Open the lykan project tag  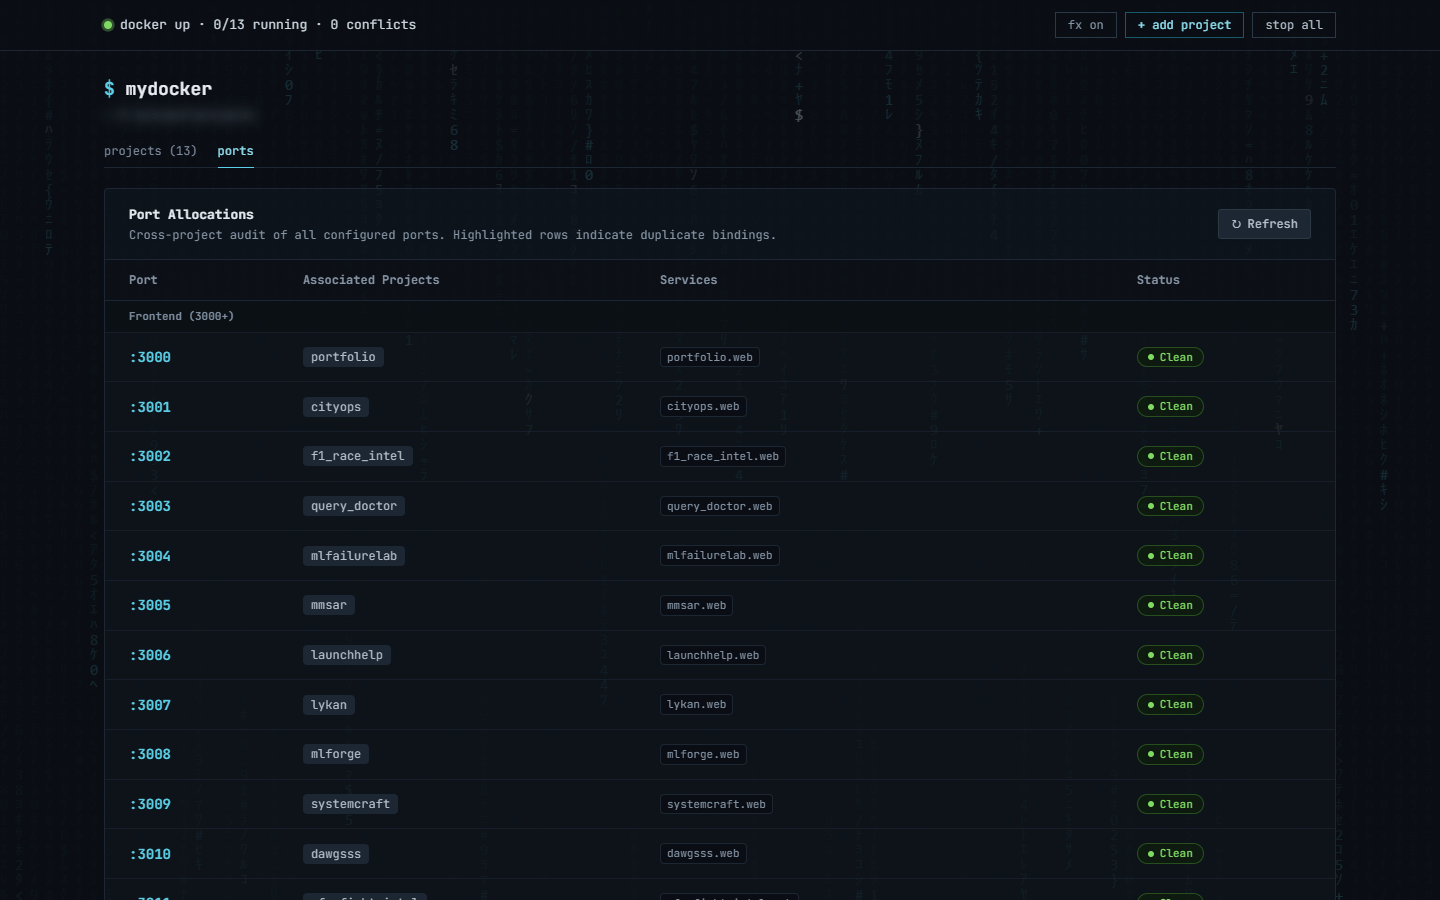tap(329, 705)
